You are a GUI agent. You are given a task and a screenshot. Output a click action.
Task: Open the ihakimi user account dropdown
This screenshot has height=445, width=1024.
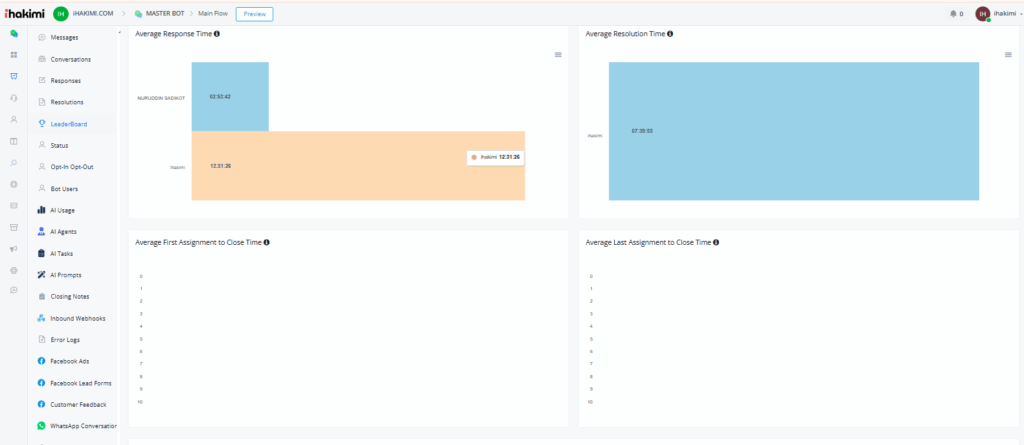tap(1003, 14)
